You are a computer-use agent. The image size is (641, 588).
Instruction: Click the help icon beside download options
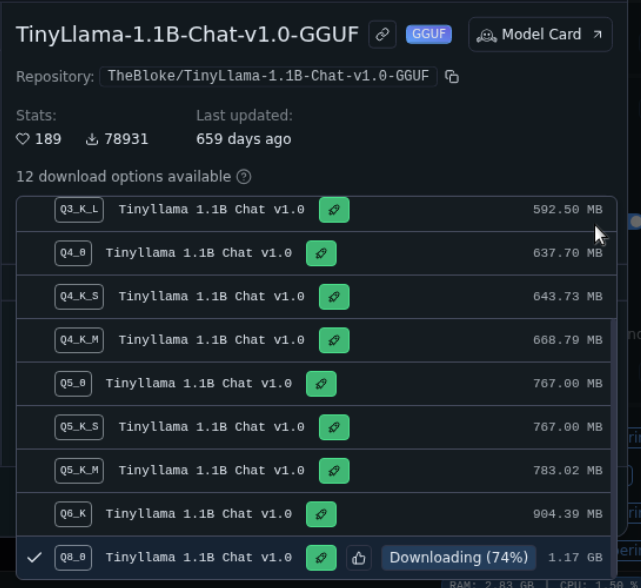coord(243,177)
